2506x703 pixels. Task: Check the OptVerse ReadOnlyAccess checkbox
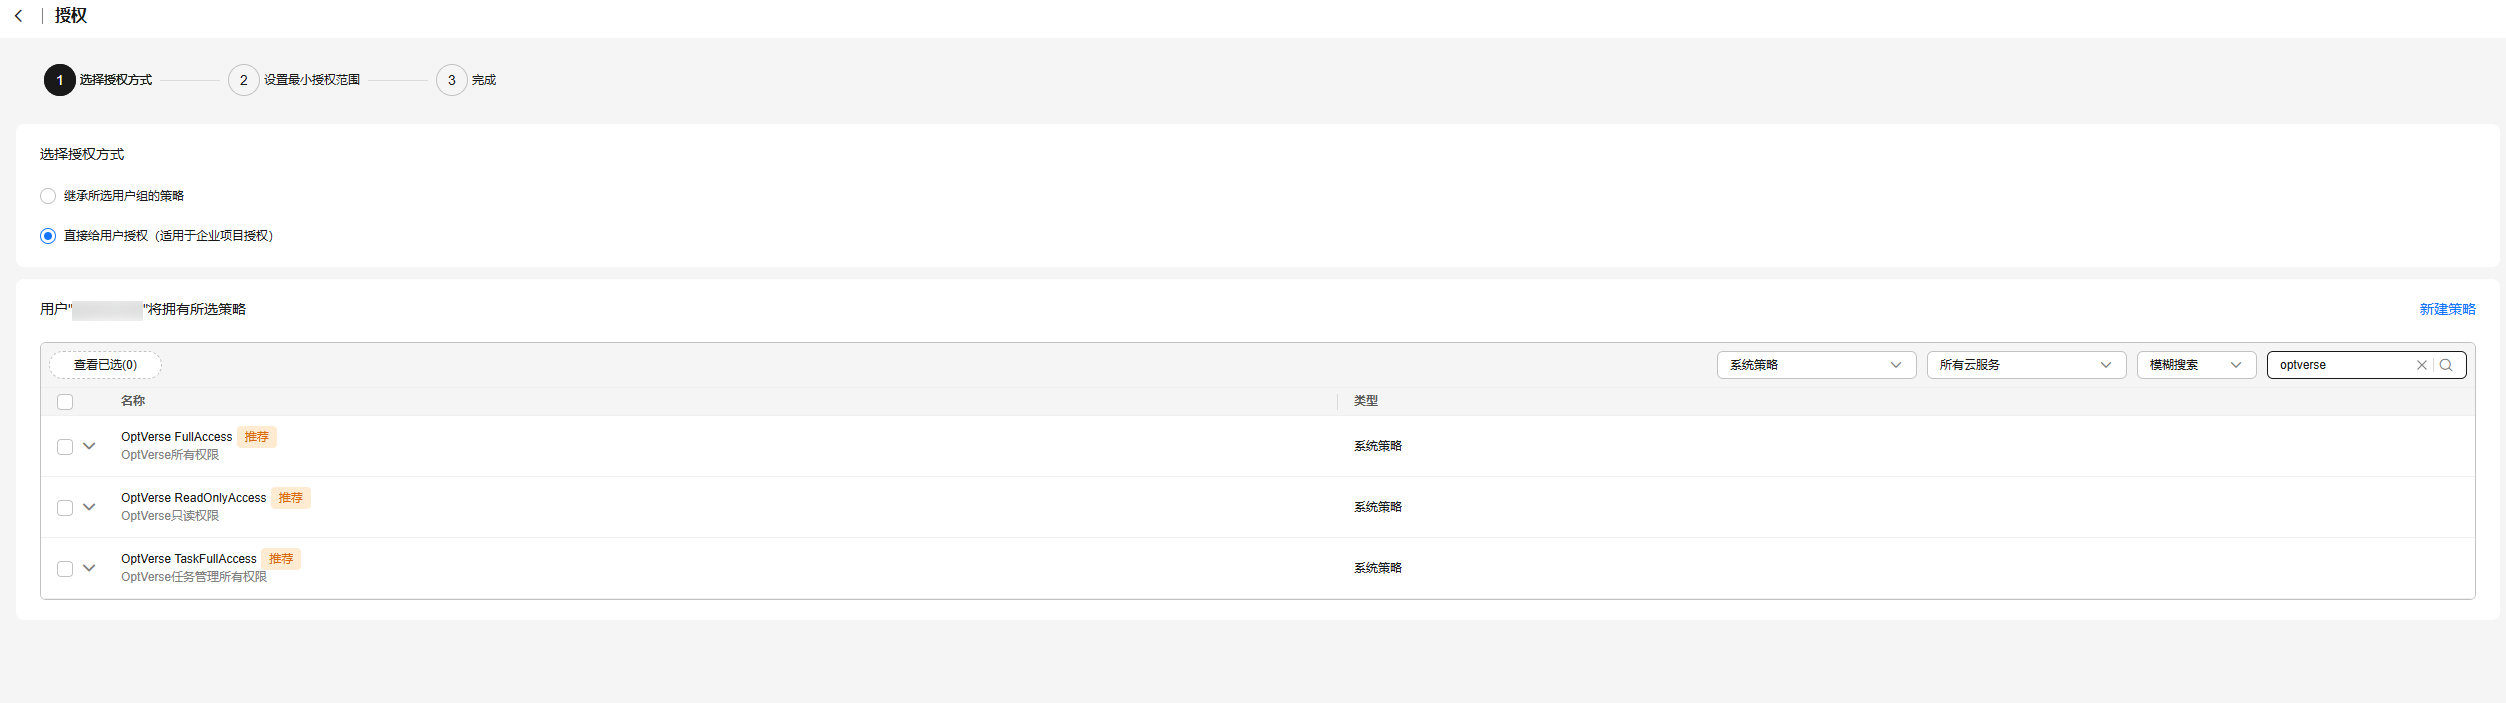coord(65,508)
